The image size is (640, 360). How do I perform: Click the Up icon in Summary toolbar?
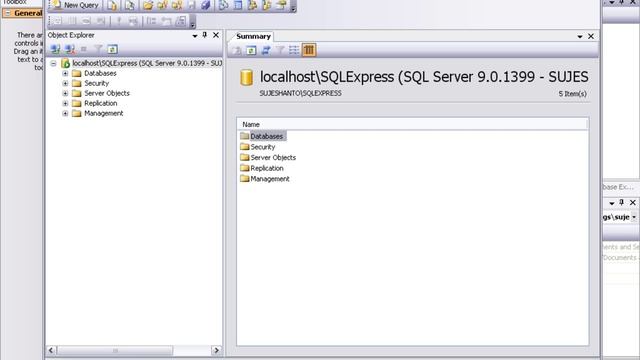pos(236,50)
